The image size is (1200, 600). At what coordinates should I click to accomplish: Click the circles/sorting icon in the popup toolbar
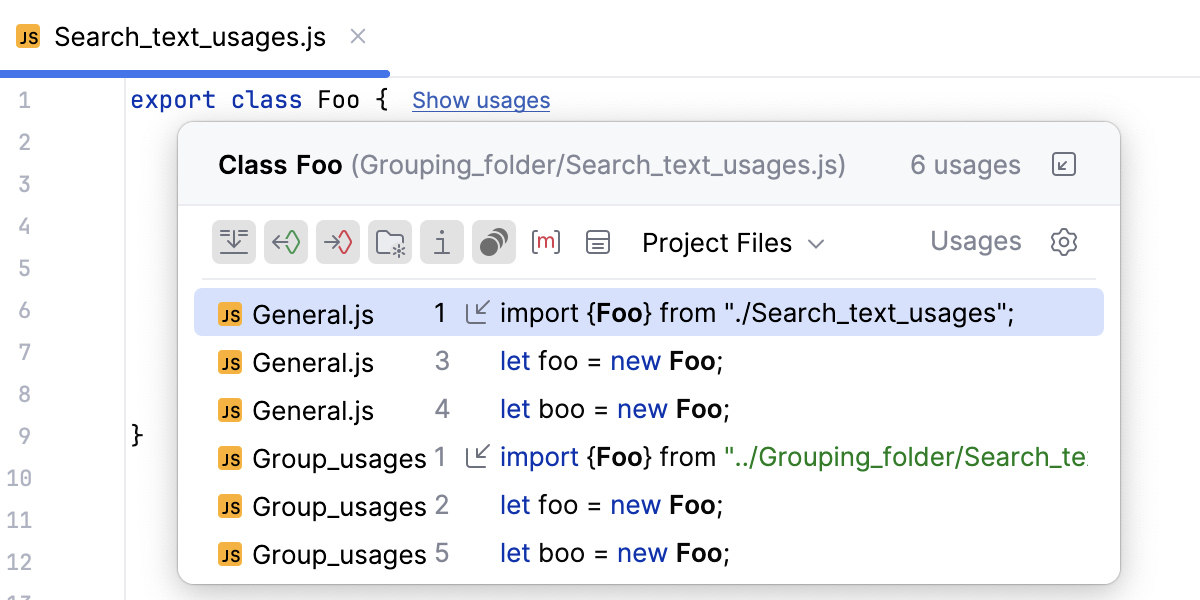click(x=494, y=242)
